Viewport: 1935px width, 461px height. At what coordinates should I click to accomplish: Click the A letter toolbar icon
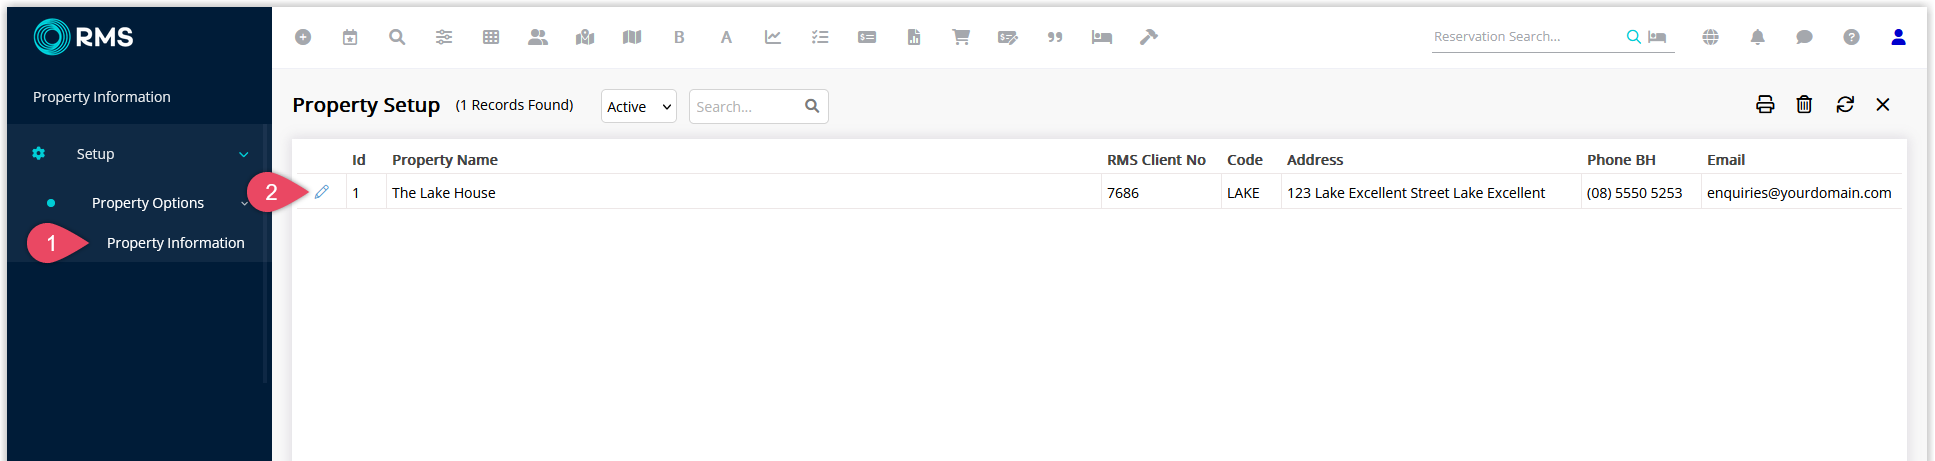[x=726, y=37]
